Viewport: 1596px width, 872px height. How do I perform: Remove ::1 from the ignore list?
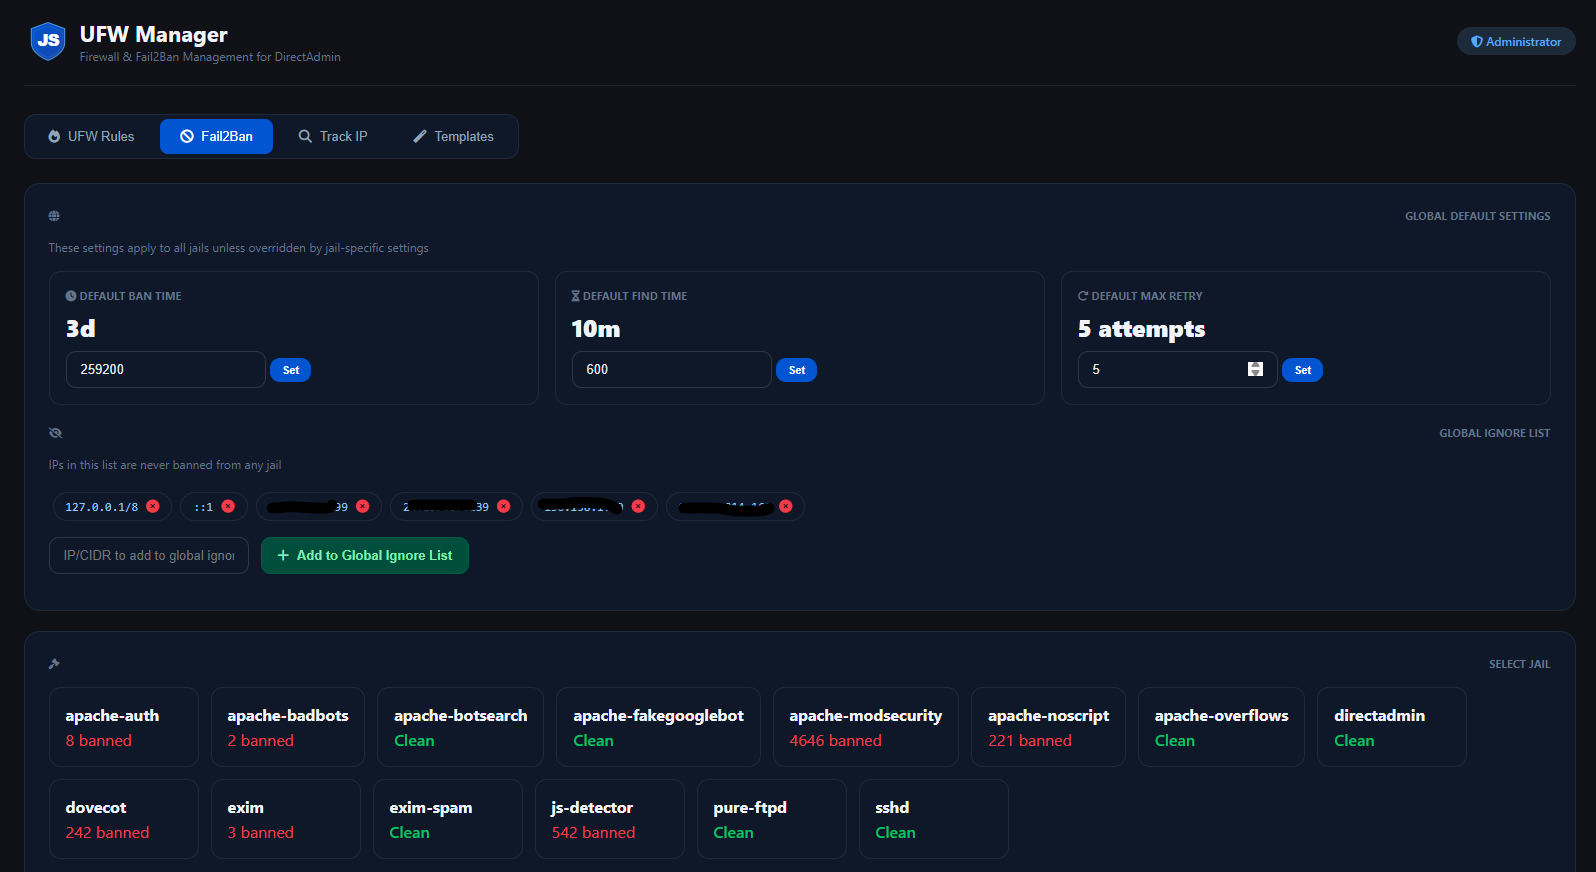tap(228, 507)
